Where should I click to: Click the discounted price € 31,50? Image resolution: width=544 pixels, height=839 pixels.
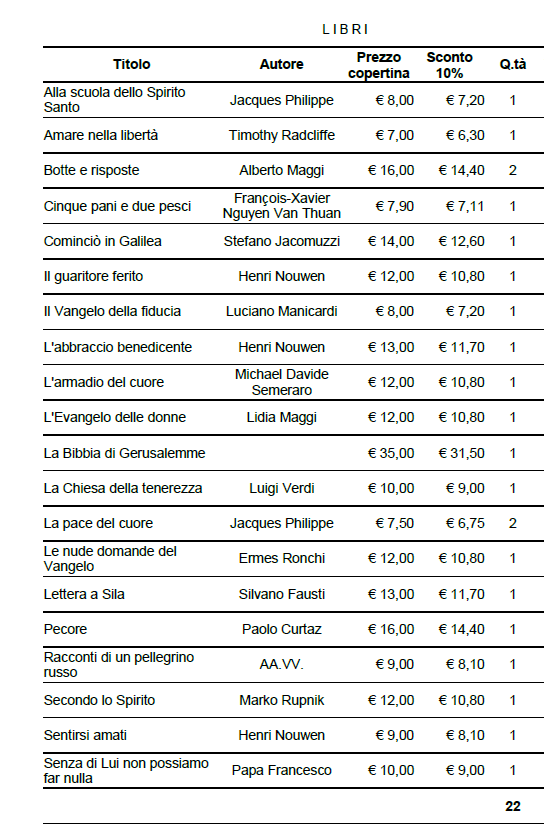pyautogui.click(x=462, y=453)
